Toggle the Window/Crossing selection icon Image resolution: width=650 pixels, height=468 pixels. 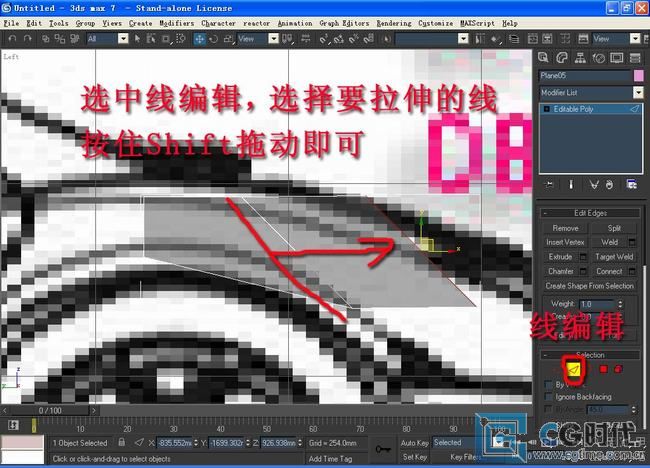pos(181,39)
